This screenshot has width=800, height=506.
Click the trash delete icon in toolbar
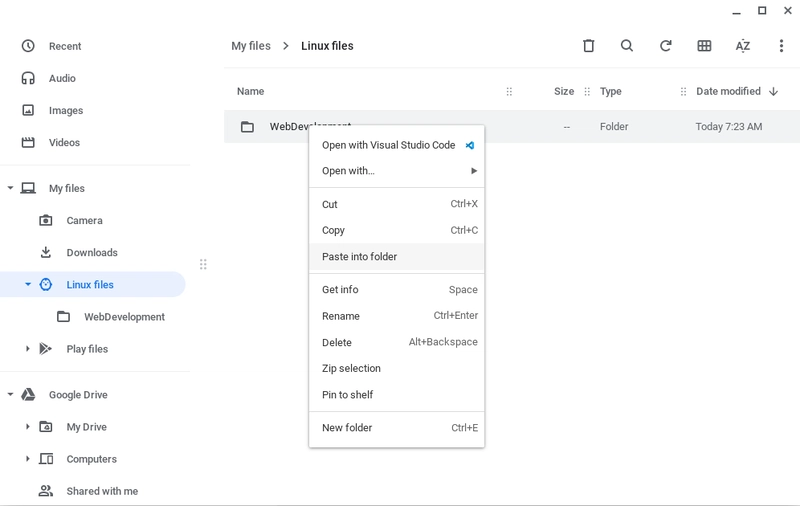tap(588, 46)
